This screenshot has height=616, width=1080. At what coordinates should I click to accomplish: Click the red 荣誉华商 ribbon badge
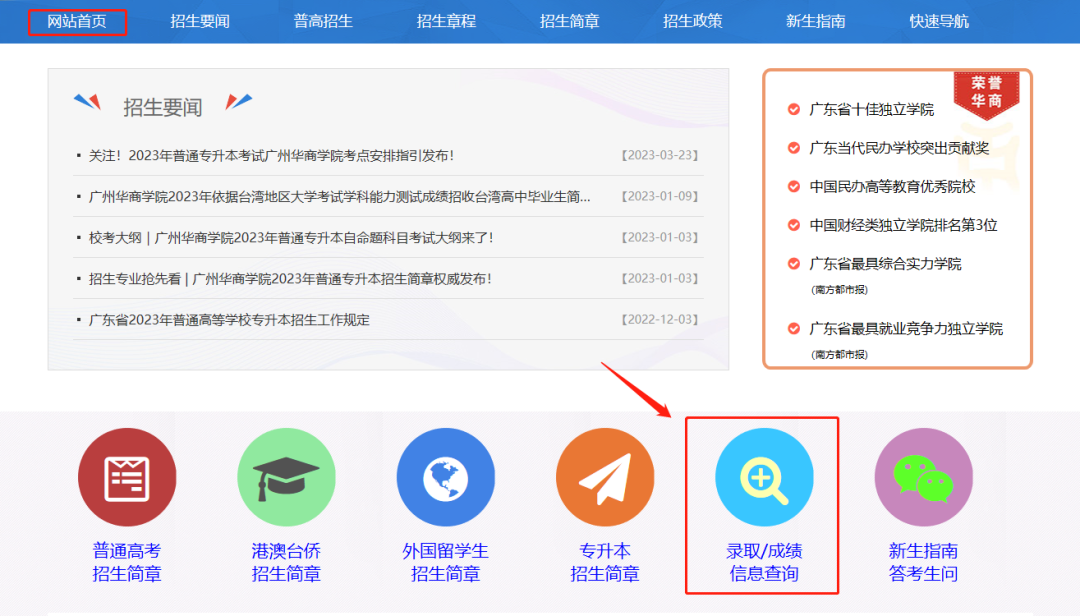[x=986, y=93]
